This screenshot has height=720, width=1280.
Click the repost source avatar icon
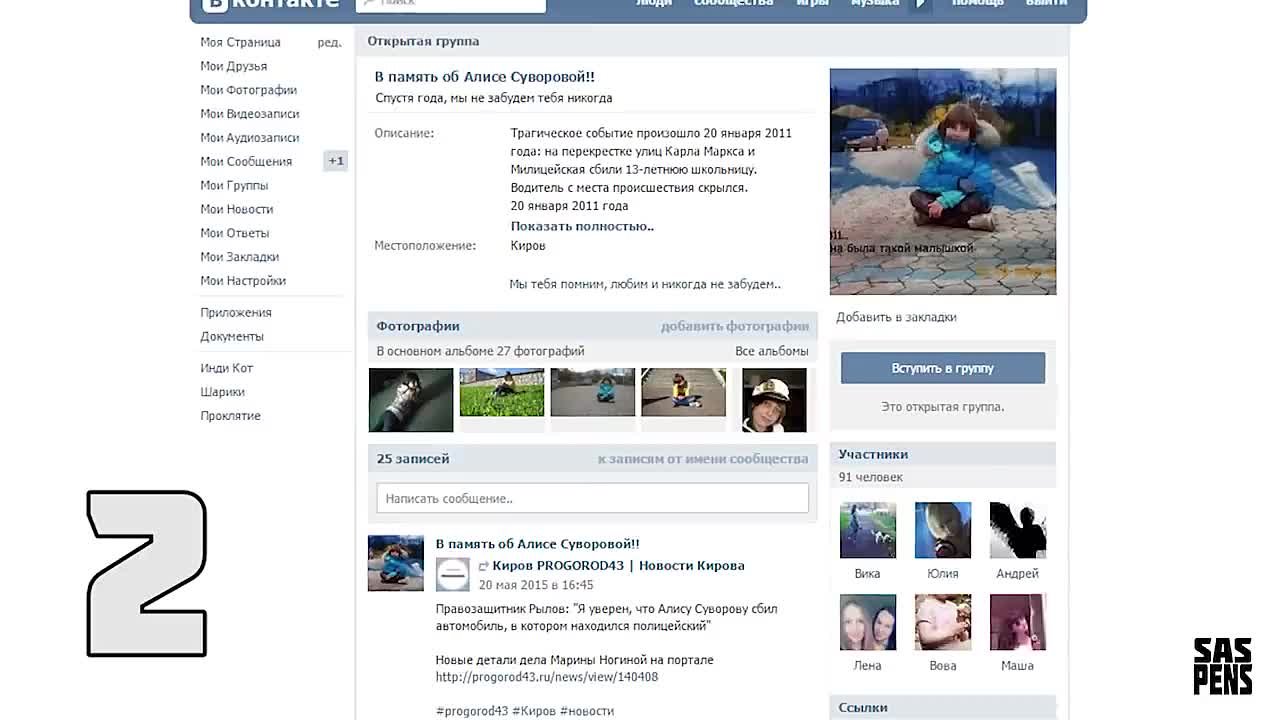pyautogui.click(x=452, y=575)
